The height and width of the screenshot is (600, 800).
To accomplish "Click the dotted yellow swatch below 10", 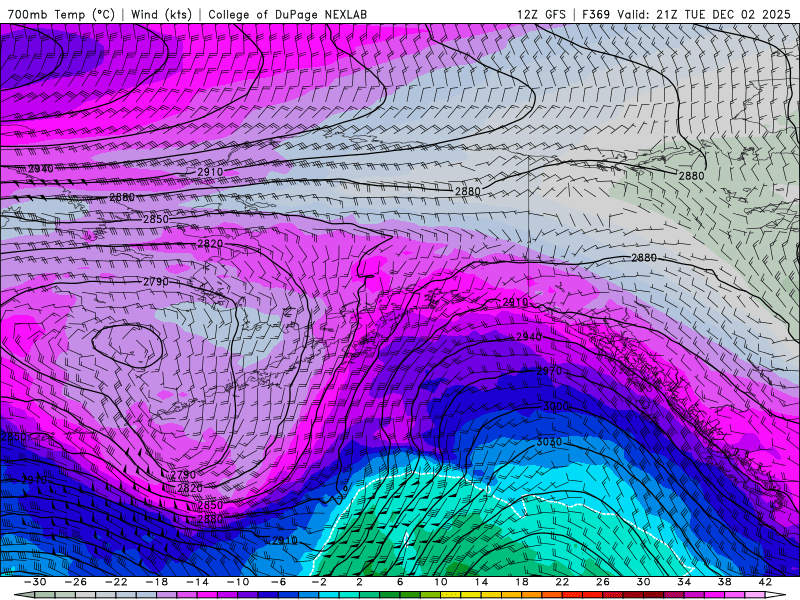I will click(x=451, y=595).
